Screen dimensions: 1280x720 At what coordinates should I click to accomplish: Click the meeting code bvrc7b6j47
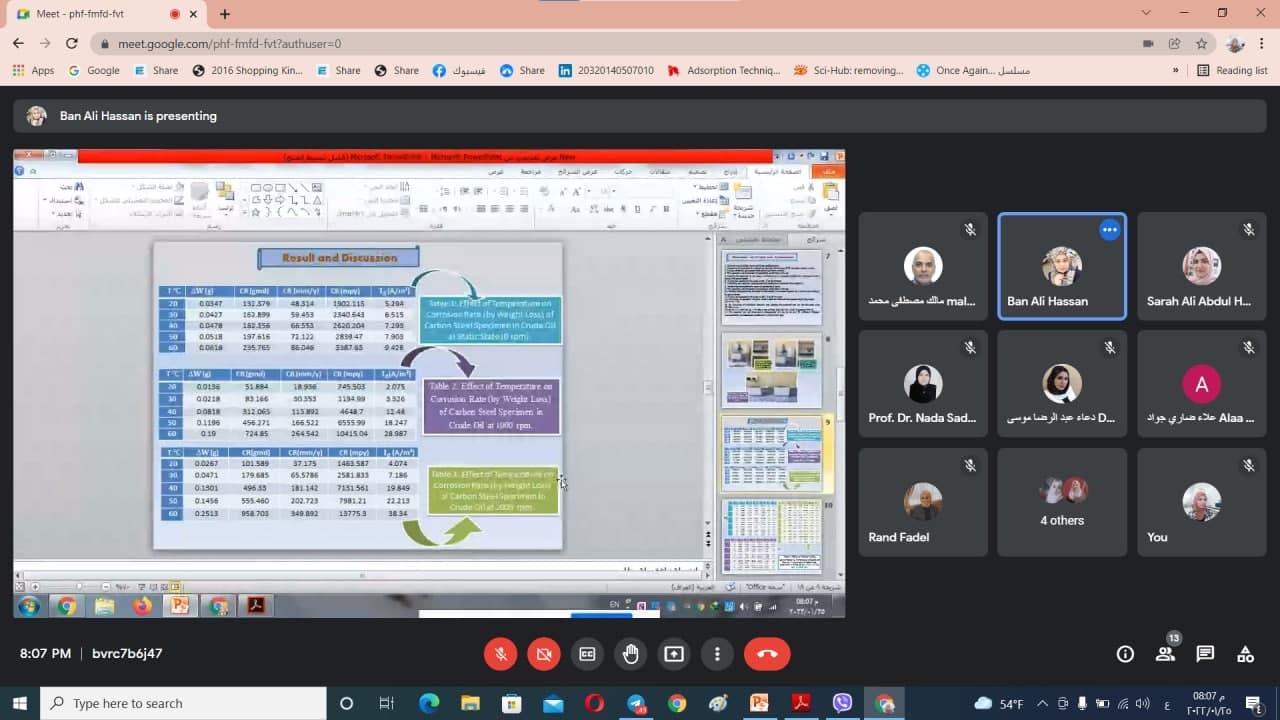tap(127, 654)
